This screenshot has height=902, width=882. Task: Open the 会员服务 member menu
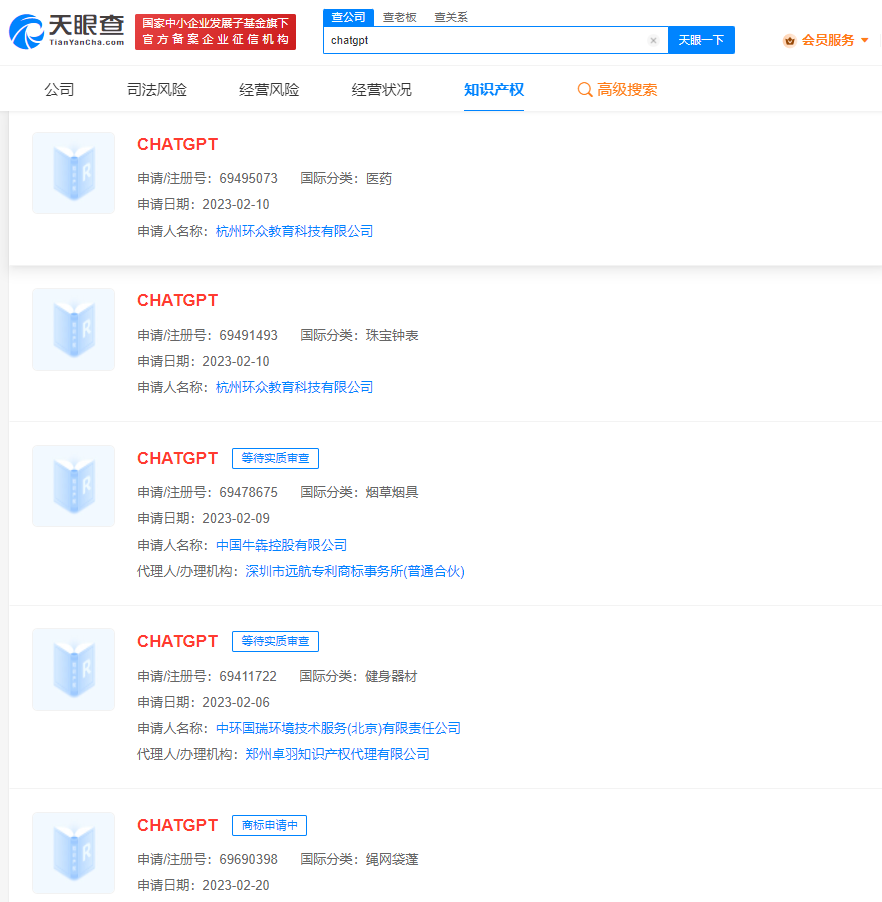coord(826,40)
